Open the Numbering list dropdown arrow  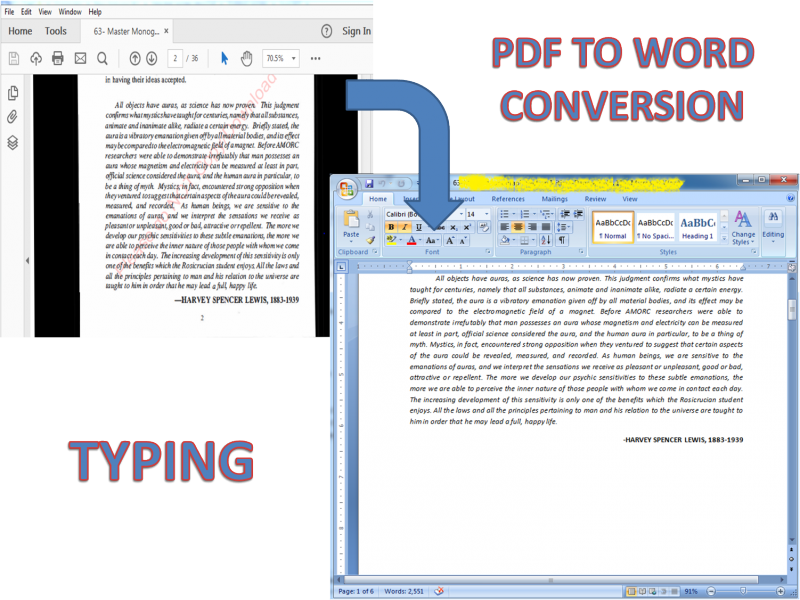[534, 214]
